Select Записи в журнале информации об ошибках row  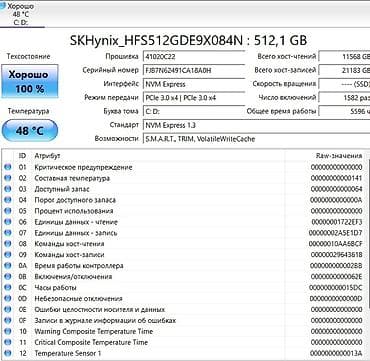pyautogui.click(x=183, y=320)
